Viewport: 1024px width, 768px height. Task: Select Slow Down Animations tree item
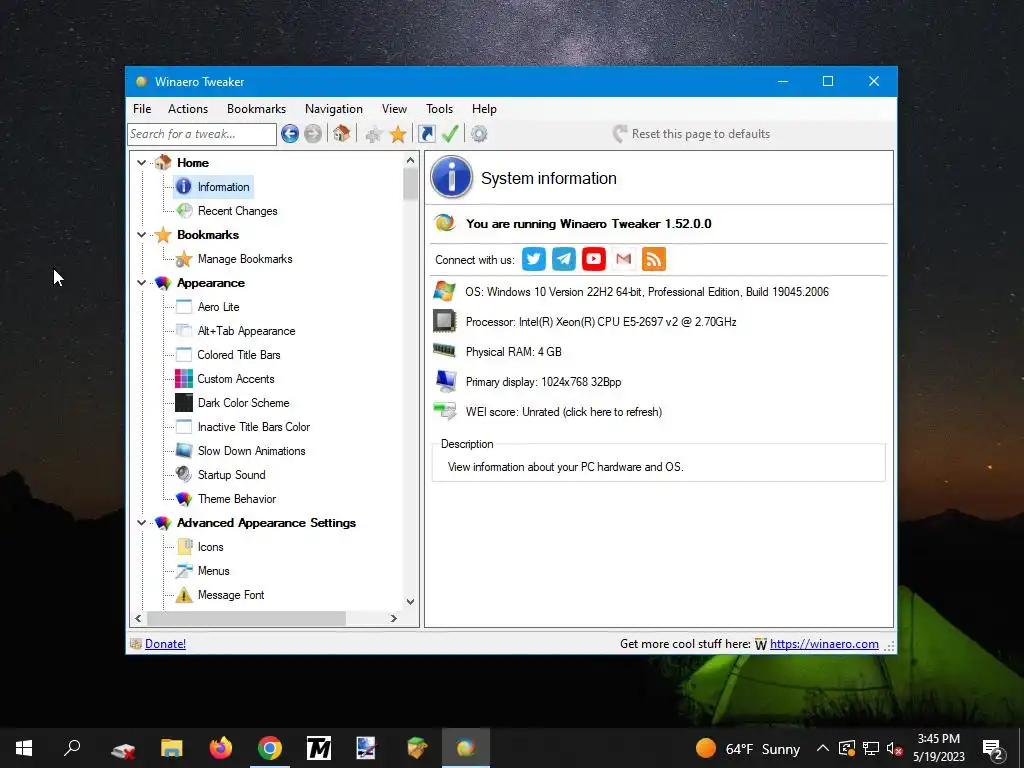251,451
